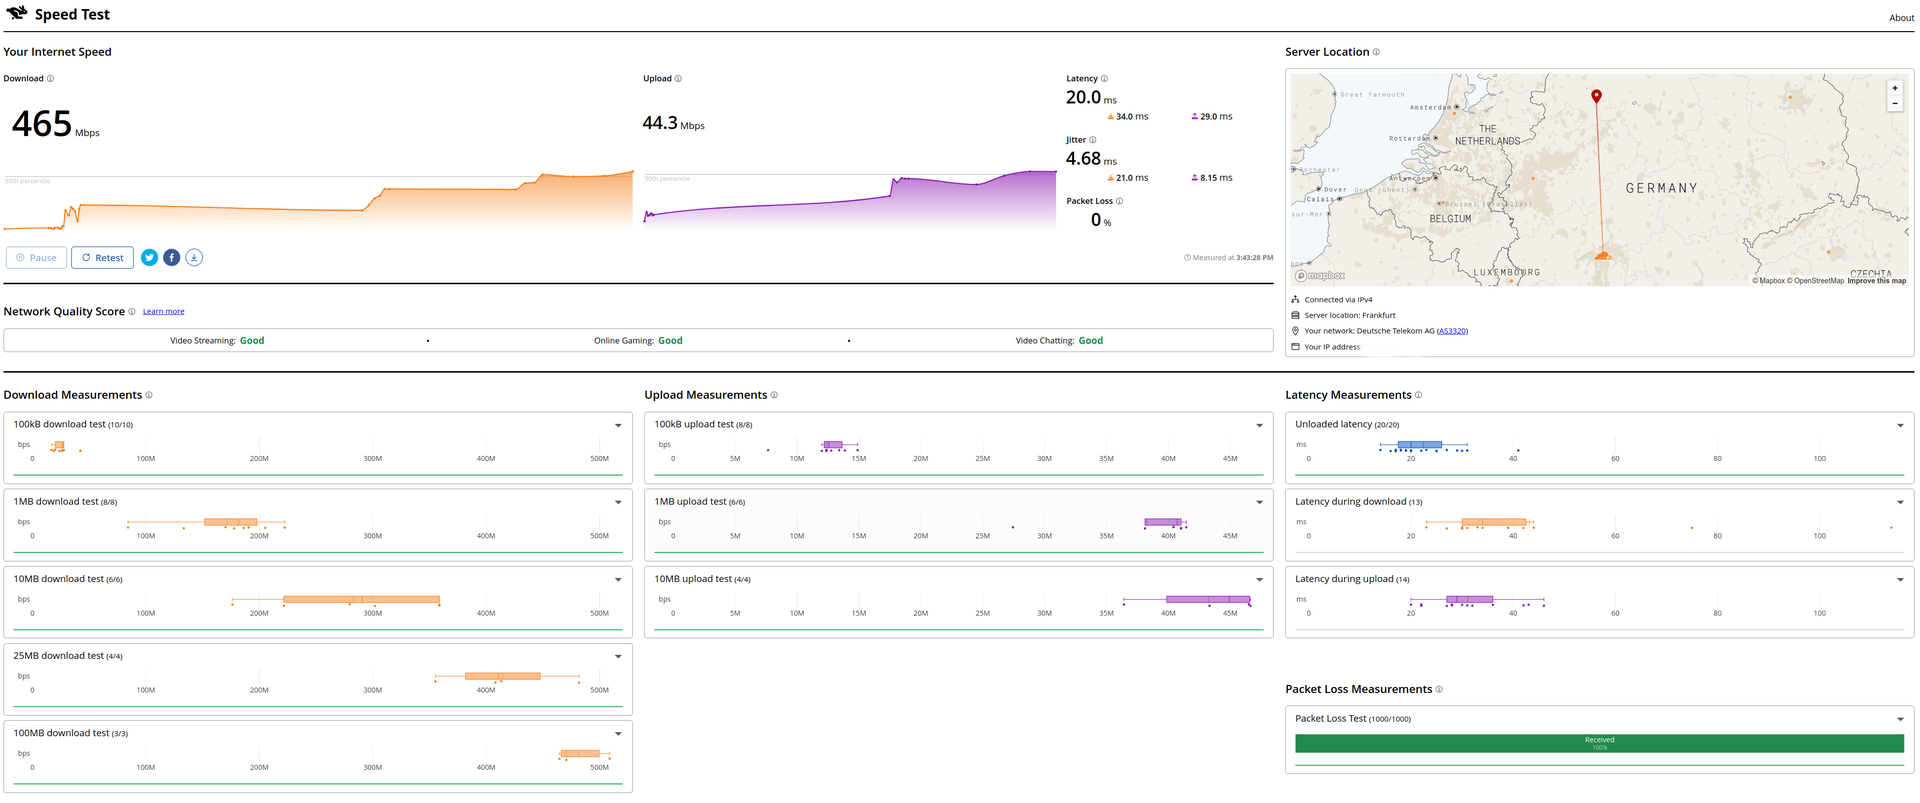Open the About page
Screen dimensions: 1920x803
(x=1901, y=18)
